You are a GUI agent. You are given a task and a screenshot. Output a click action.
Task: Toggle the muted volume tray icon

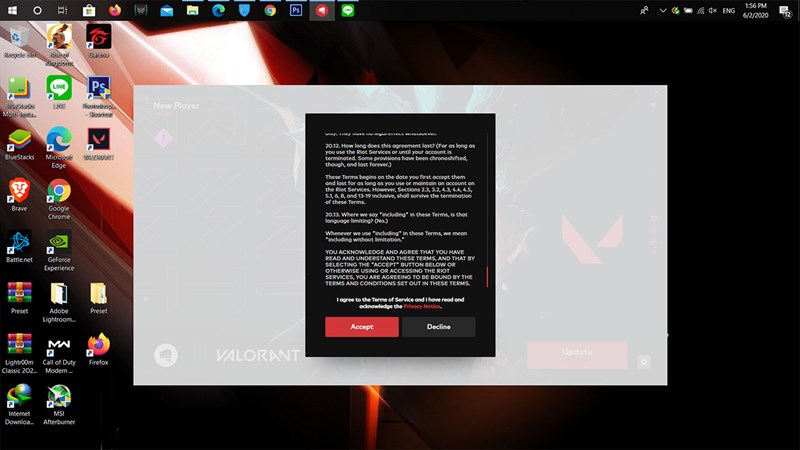pos(713,10)
